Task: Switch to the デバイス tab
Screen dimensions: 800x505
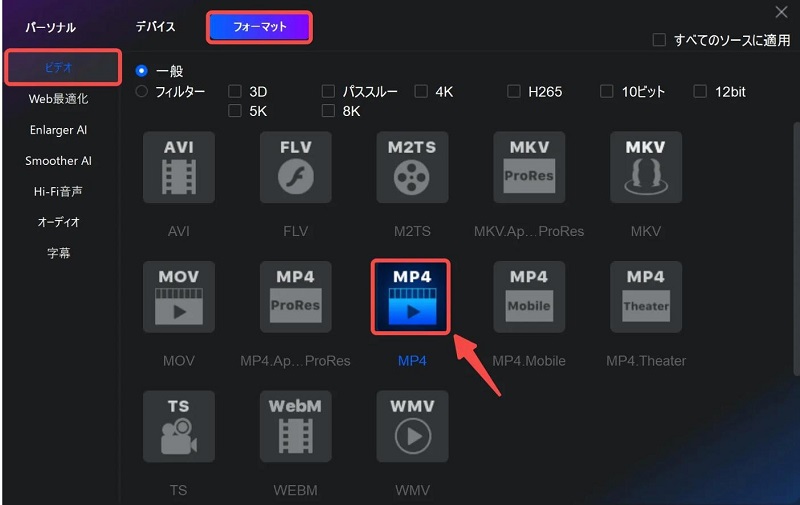Action: tap(155, 27)
